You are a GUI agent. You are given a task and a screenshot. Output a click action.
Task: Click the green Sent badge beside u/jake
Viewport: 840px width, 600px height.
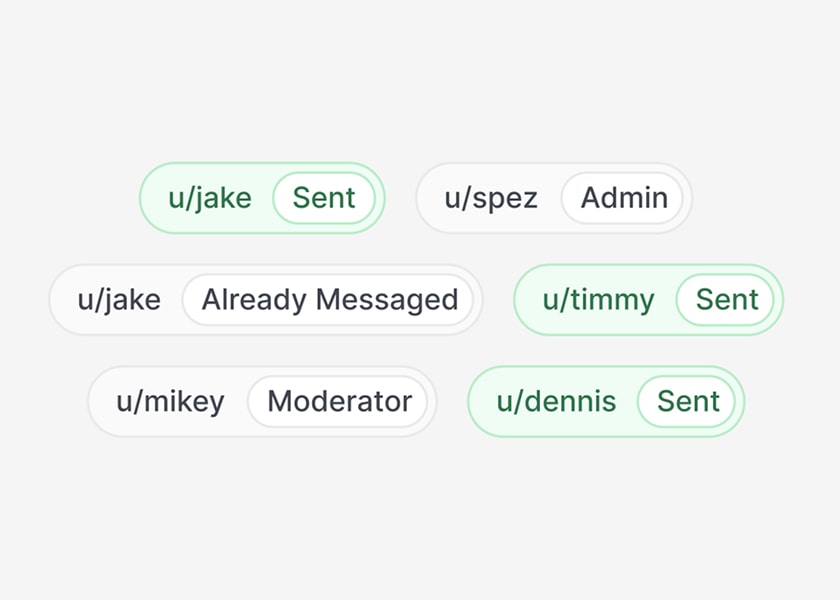click(x=324, y=198)
